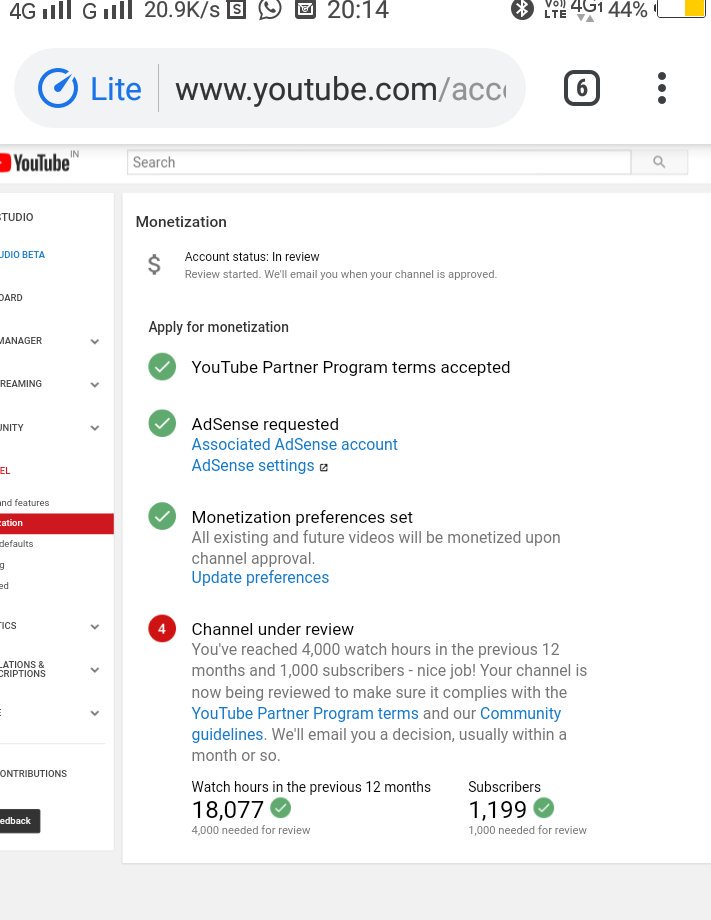Open Dashboard in the sidebar
This screenshot has height=920, width=711.
point(11,297)
